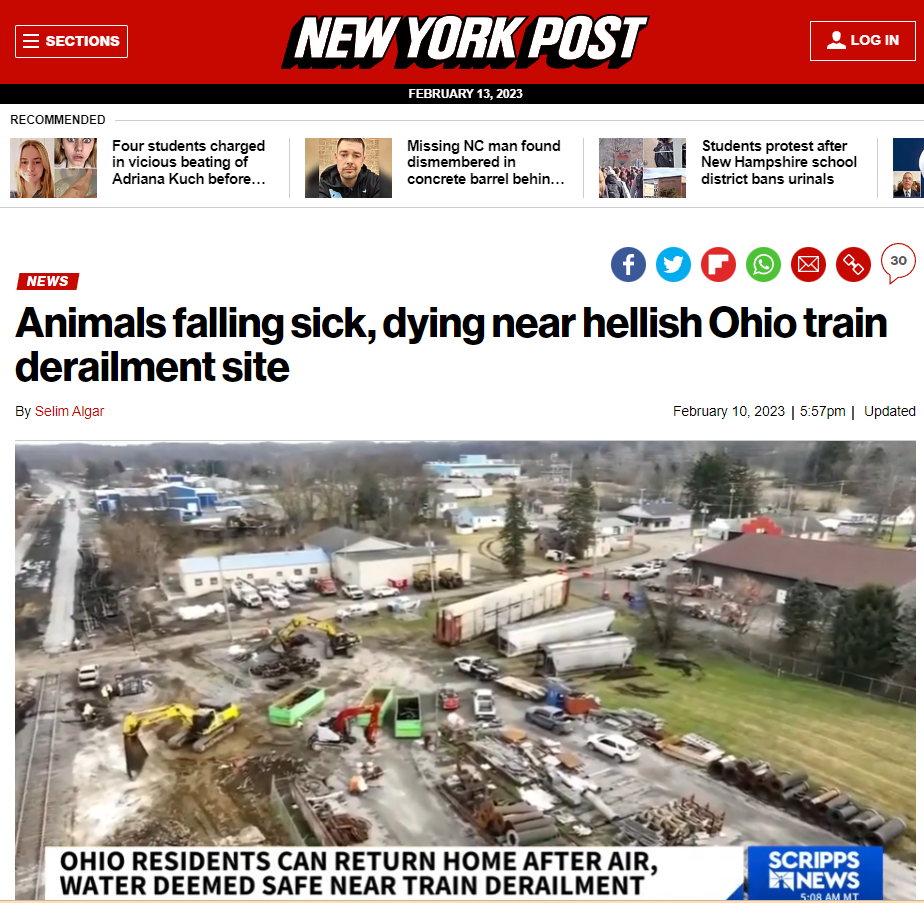Open author Selim Algar's page
This screenshot has height=903, width=924.
pos(69,411)
